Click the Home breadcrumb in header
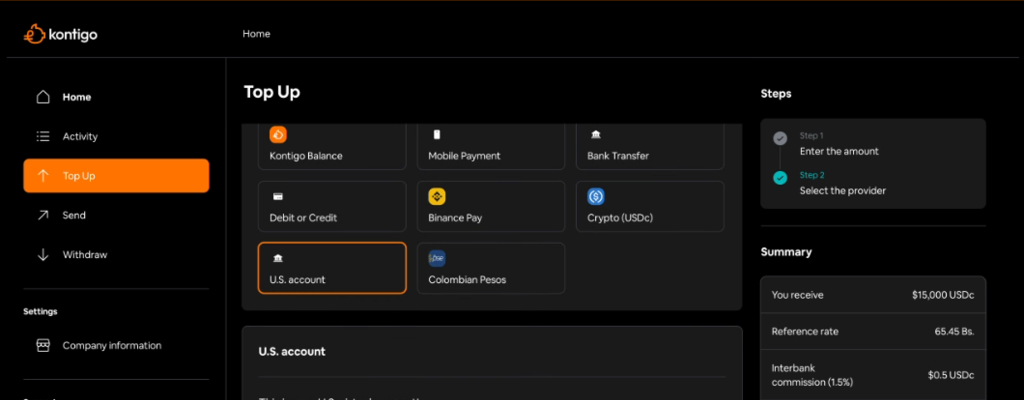 pos(256,34)
